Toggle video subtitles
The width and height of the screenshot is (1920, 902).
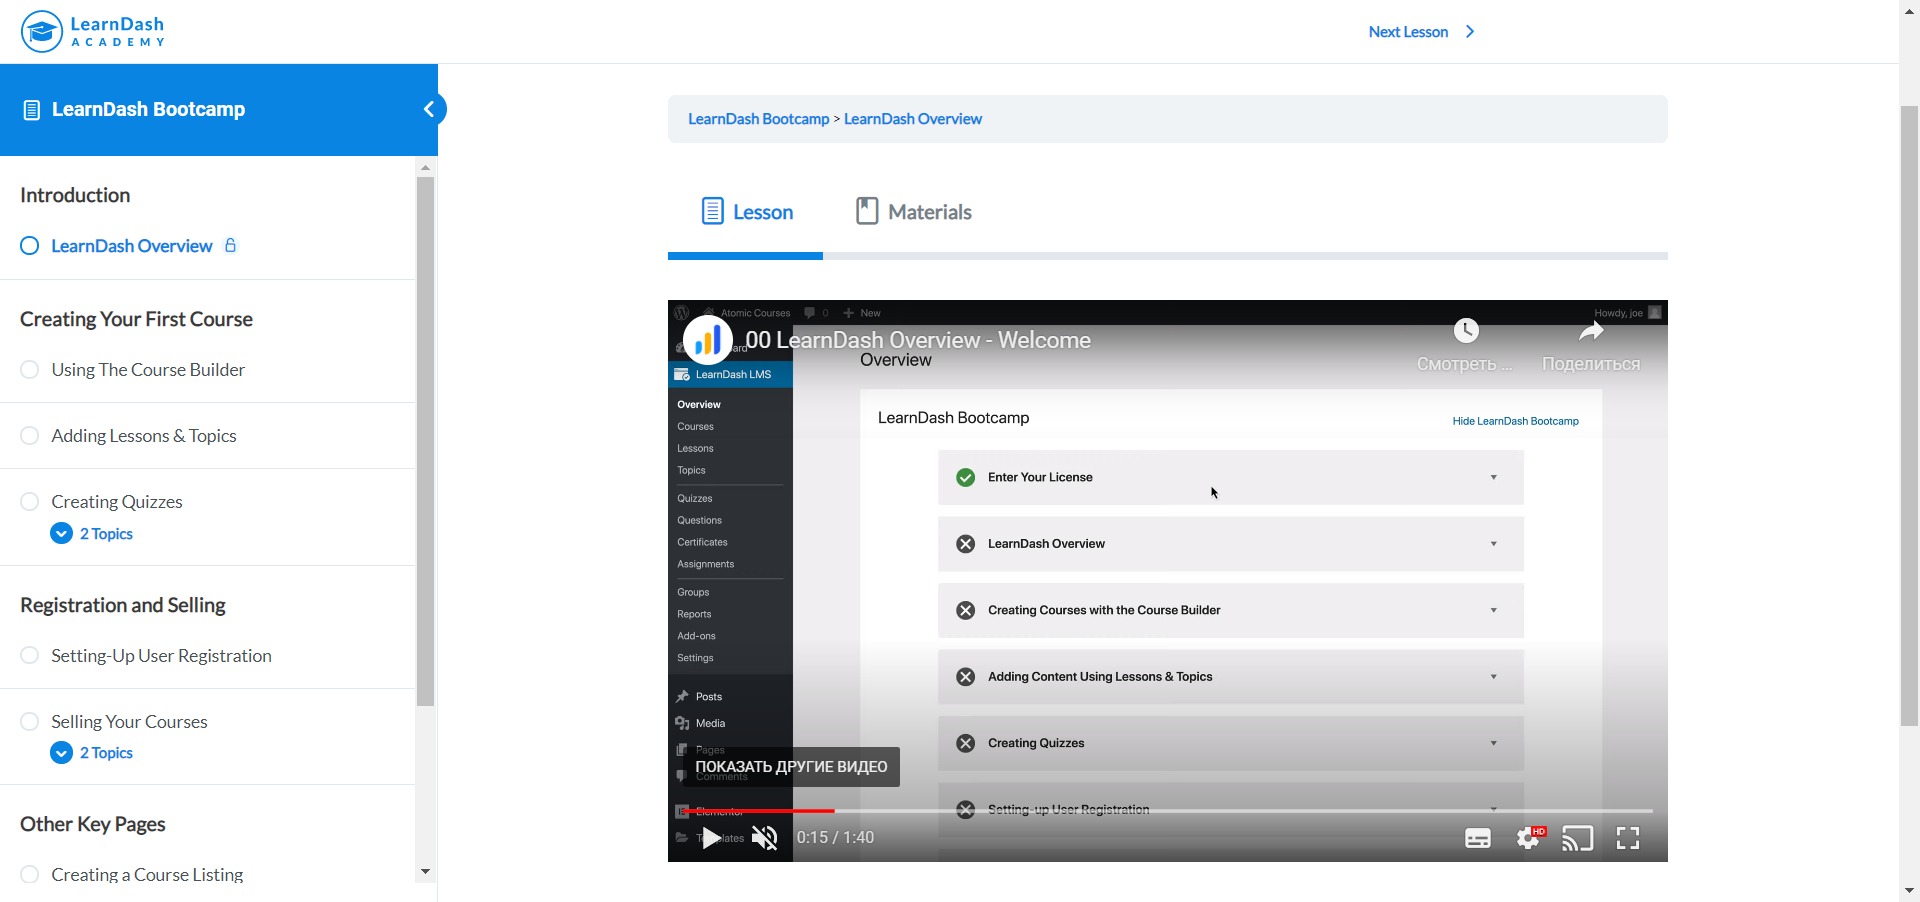pos(1478,838)
